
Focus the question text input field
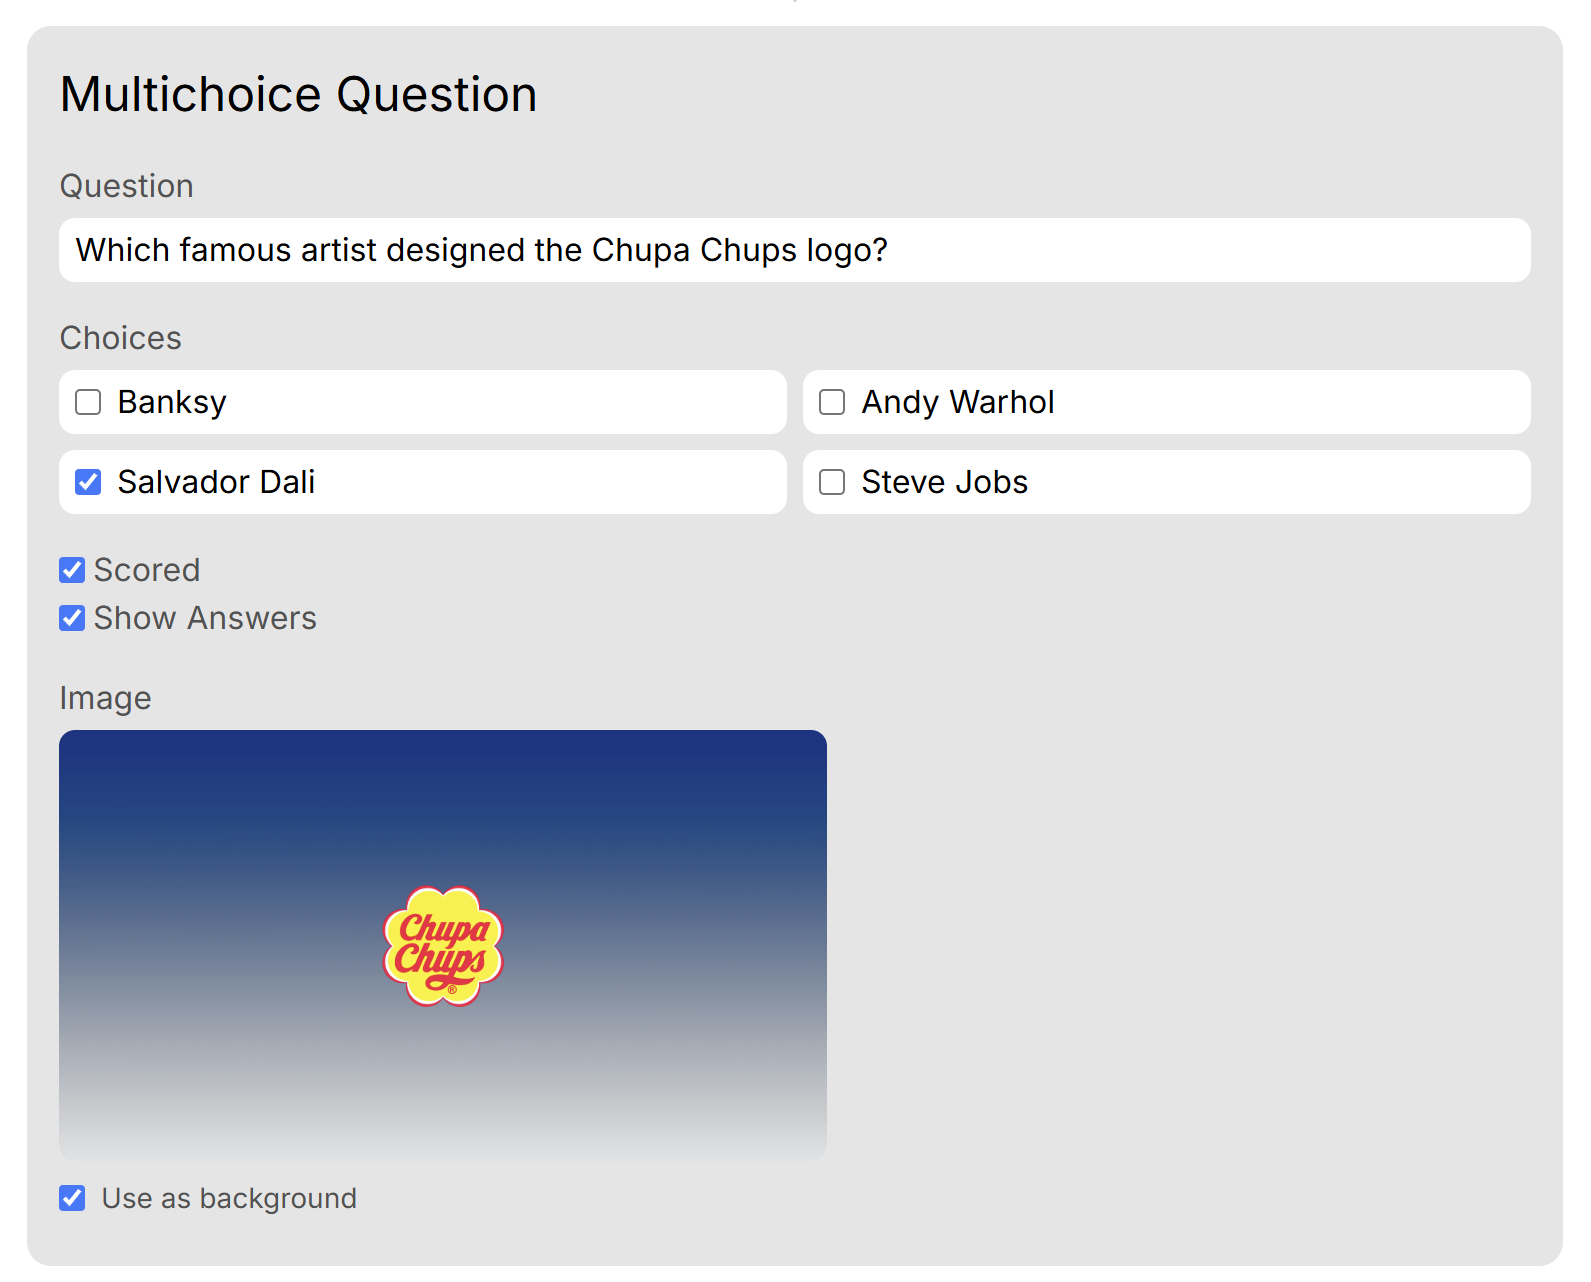click(794, 250)
